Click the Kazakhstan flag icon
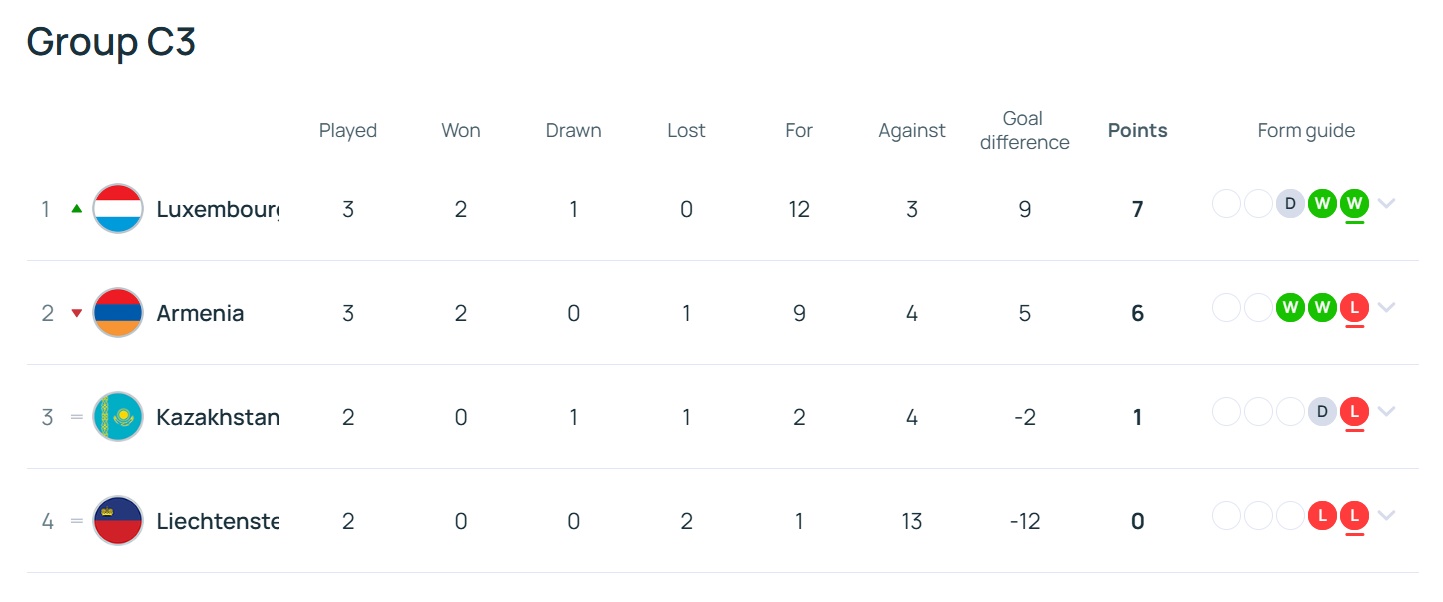The image size is (1443, 602). (x=118, y=417)
